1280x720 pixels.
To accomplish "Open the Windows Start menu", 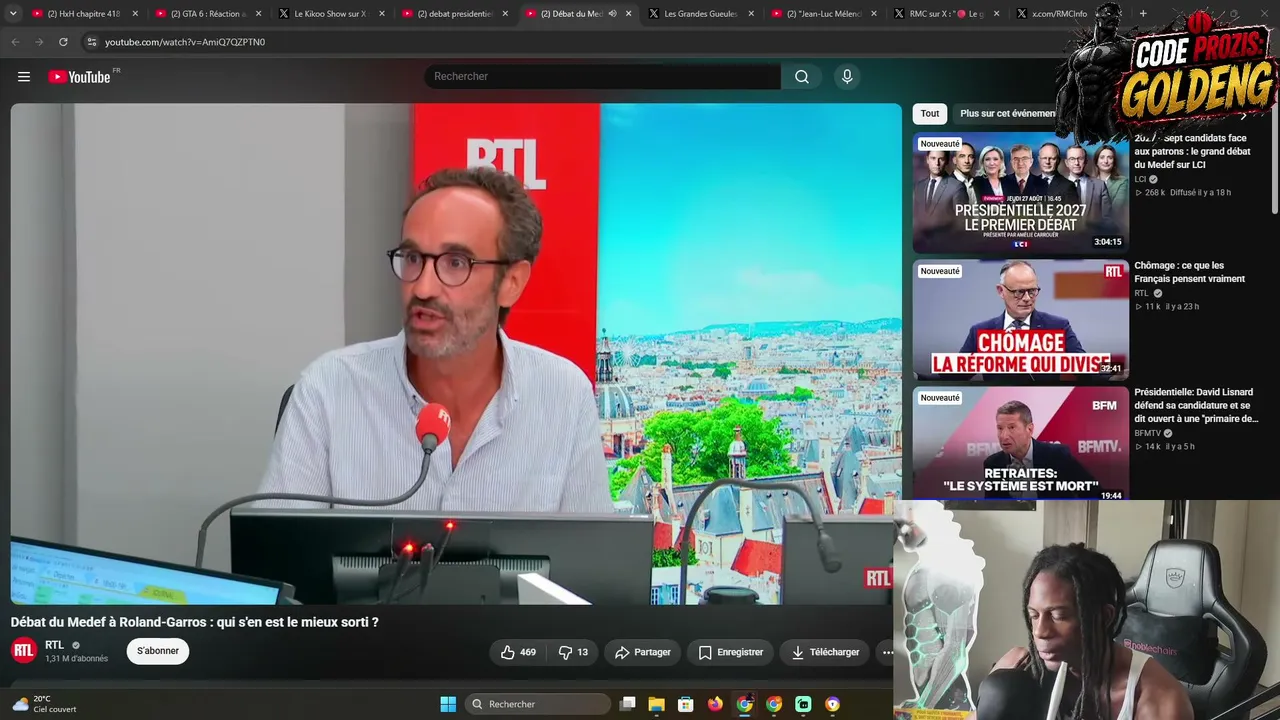I will (x=448, y=704).
